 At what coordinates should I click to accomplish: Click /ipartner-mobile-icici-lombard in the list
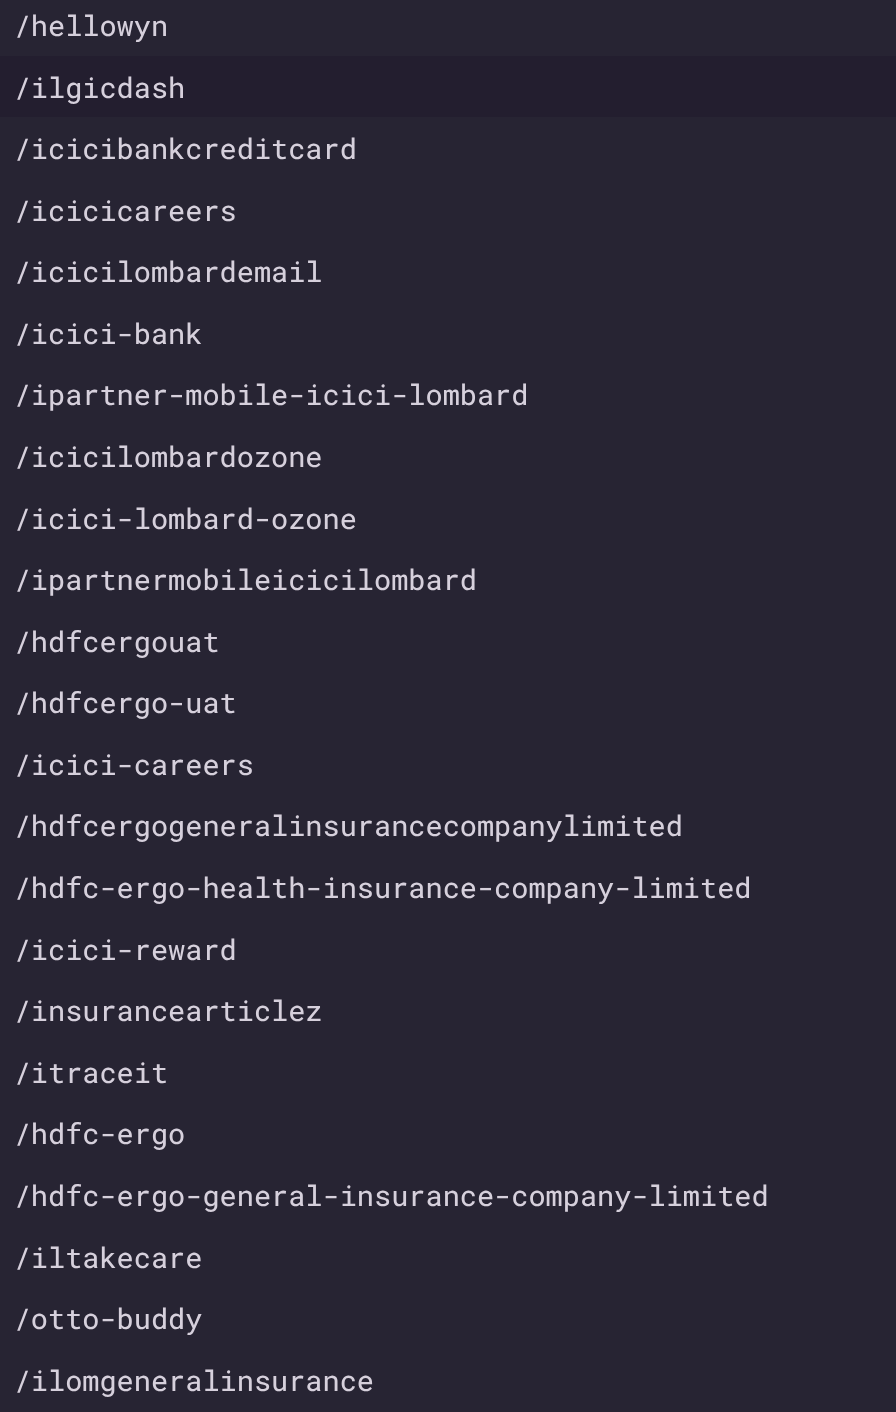tap(272, 396)
